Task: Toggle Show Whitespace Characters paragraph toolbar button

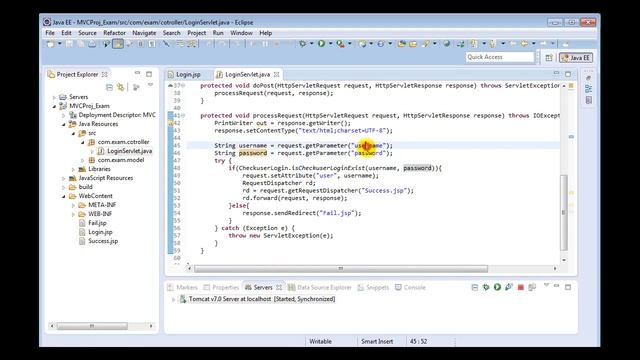Action: click(152, 44)
